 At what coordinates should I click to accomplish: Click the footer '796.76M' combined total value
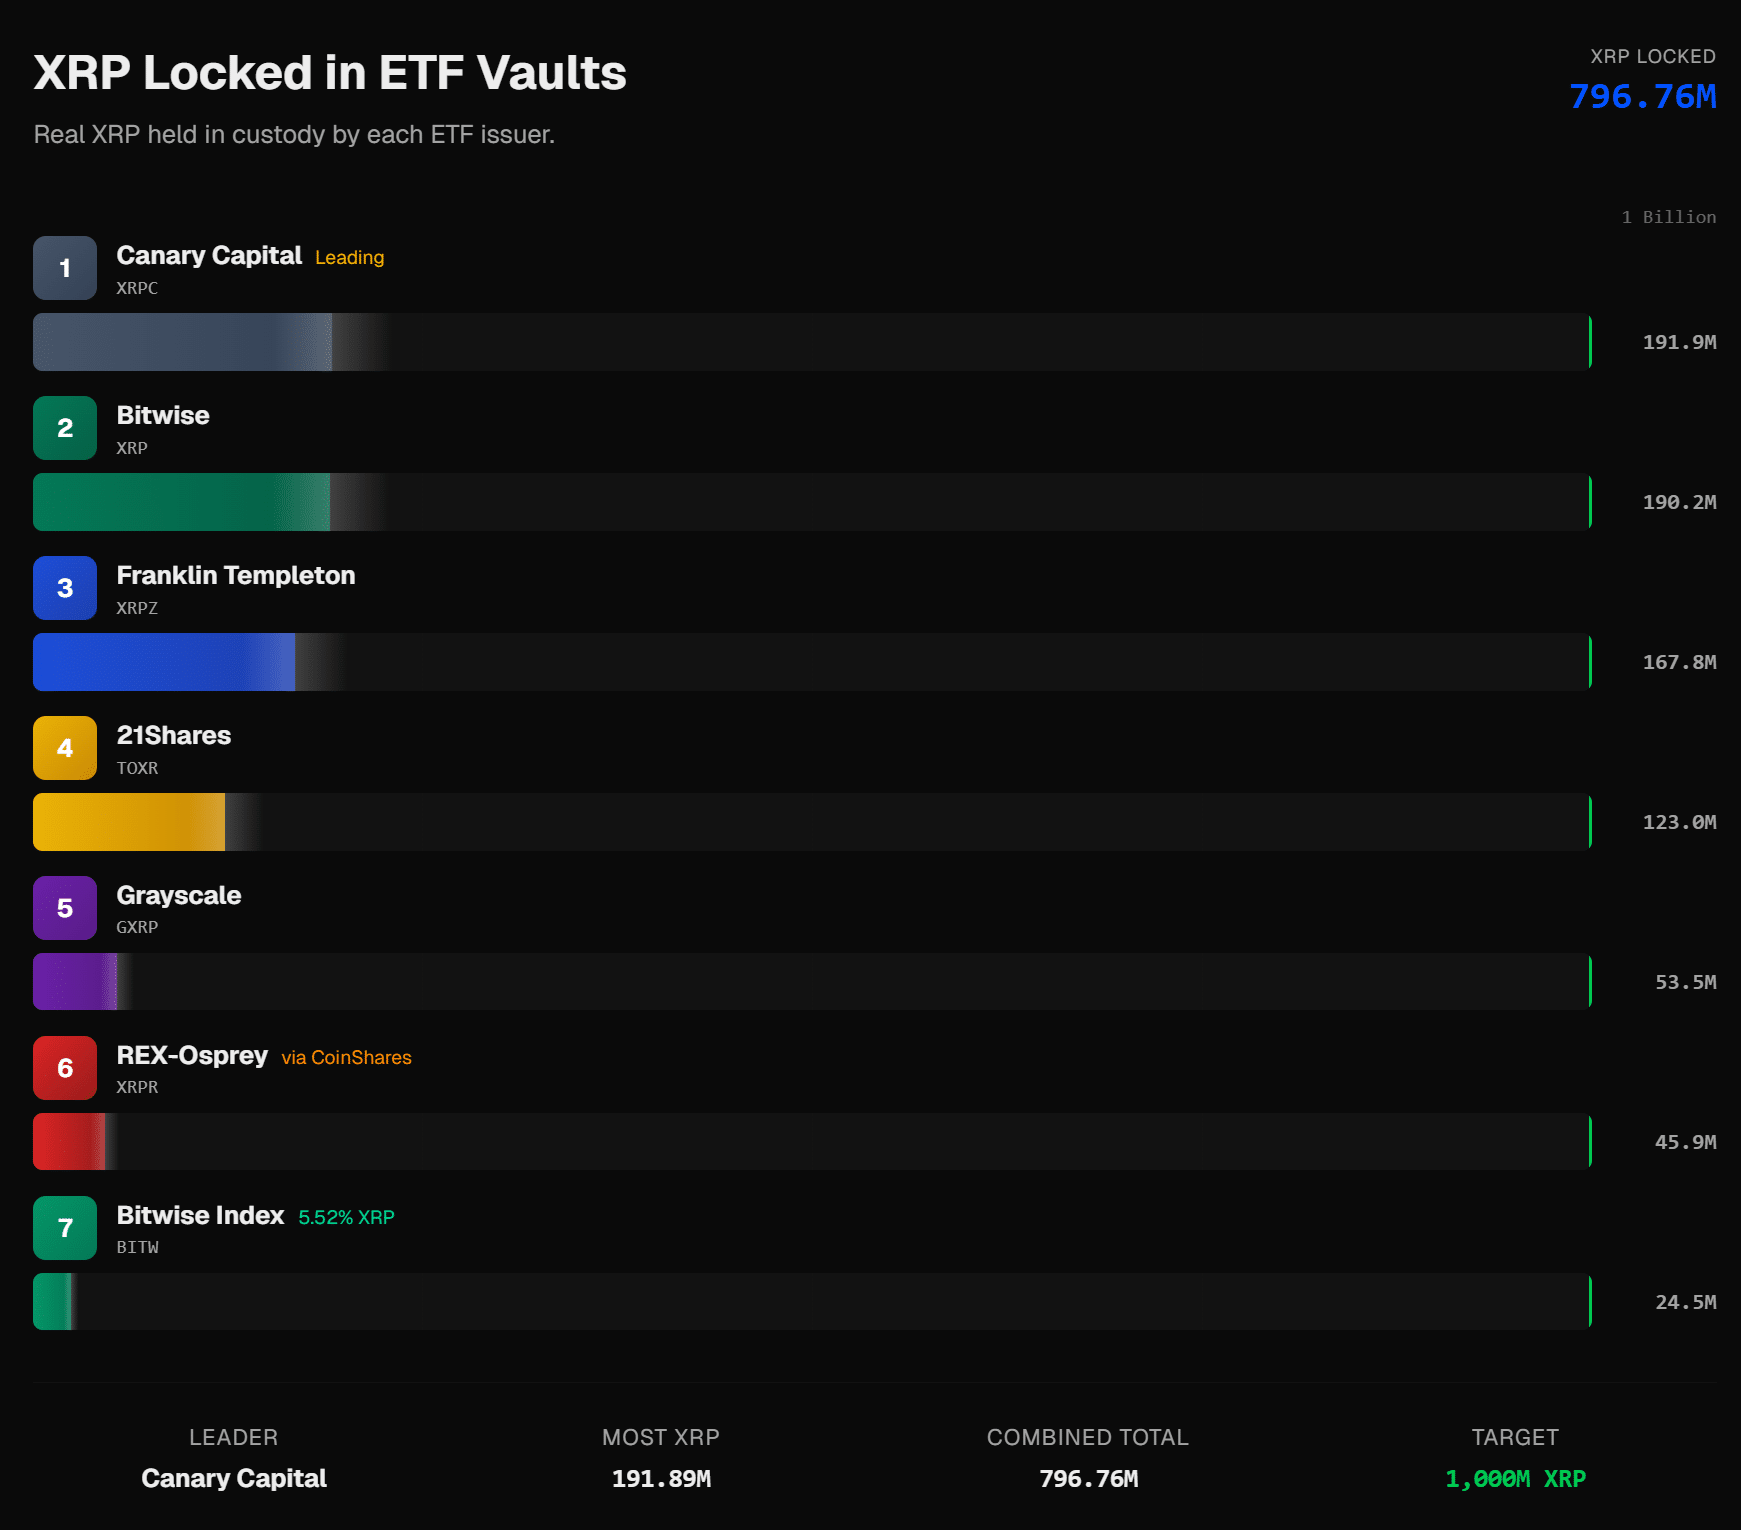(1088, 1479)
